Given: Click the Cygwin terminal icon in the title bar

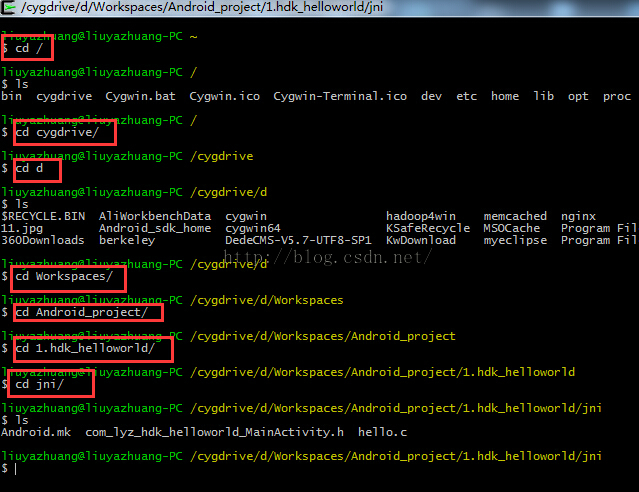Looking at the screenshot, I should pos(8,7).
